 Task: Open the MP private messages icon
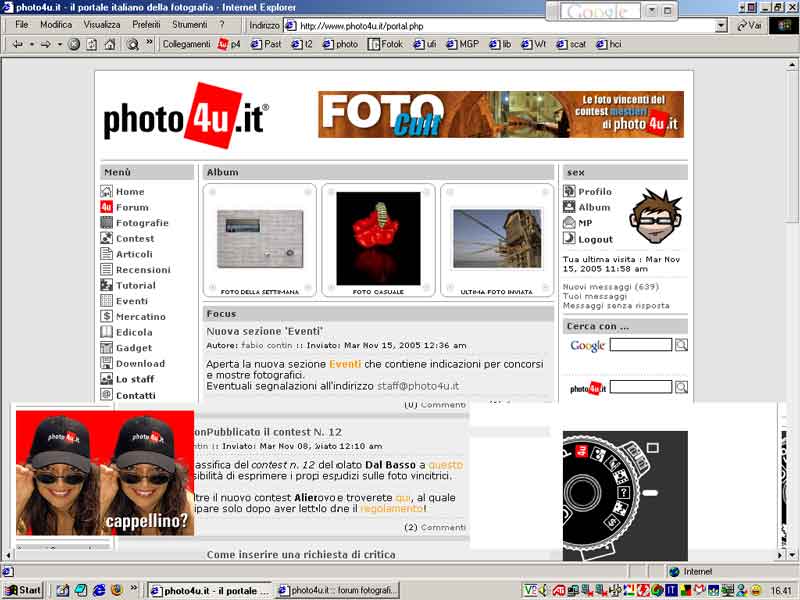tap(569, 223)
